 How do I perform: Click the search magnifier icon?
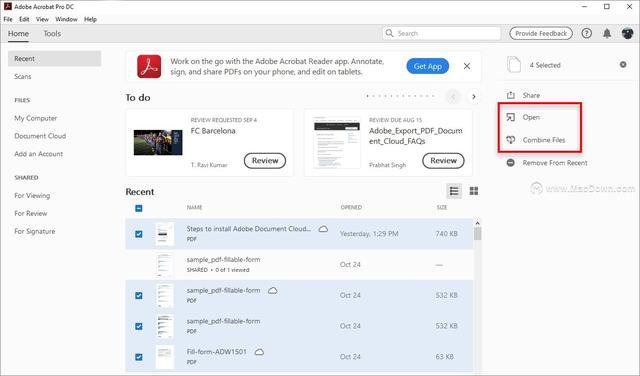[389, 33]
